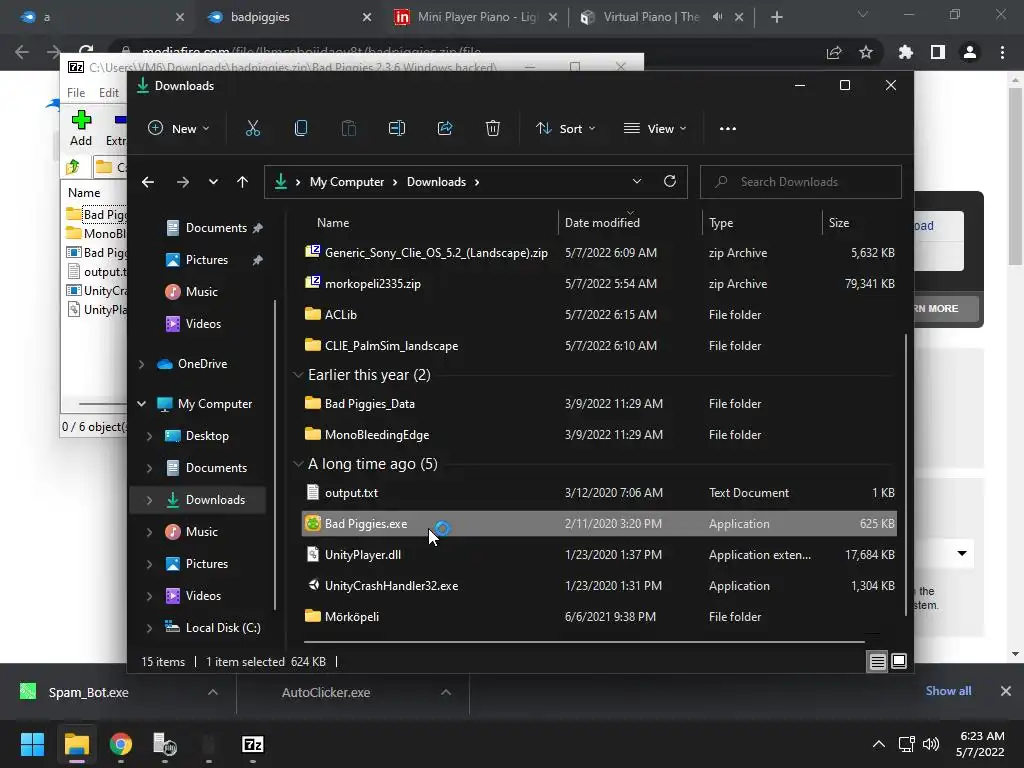Screen dimensions: 1024x768
Task: Collapse the Earlier this year group
Action: coord(298,375)
